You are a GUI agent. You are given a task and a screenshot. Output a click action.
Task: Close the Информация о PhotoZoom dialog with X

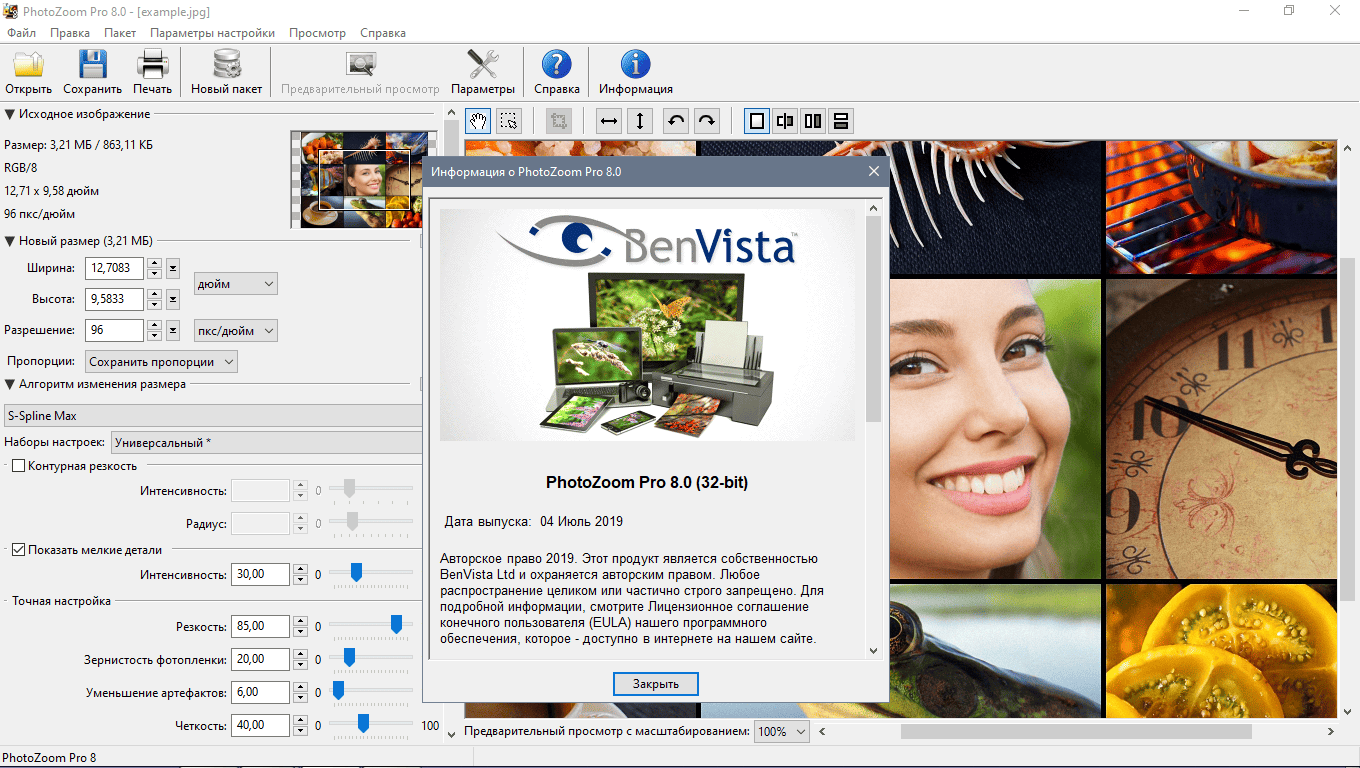(x=874, y=171)
